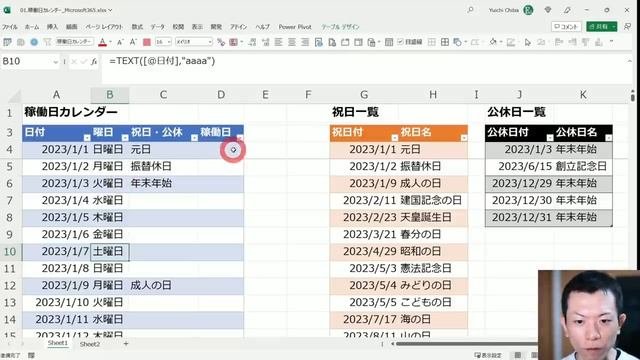This screenshot has height=360, width=640.
Task: Open the 挿入 tab
Action: click(52, 27)
